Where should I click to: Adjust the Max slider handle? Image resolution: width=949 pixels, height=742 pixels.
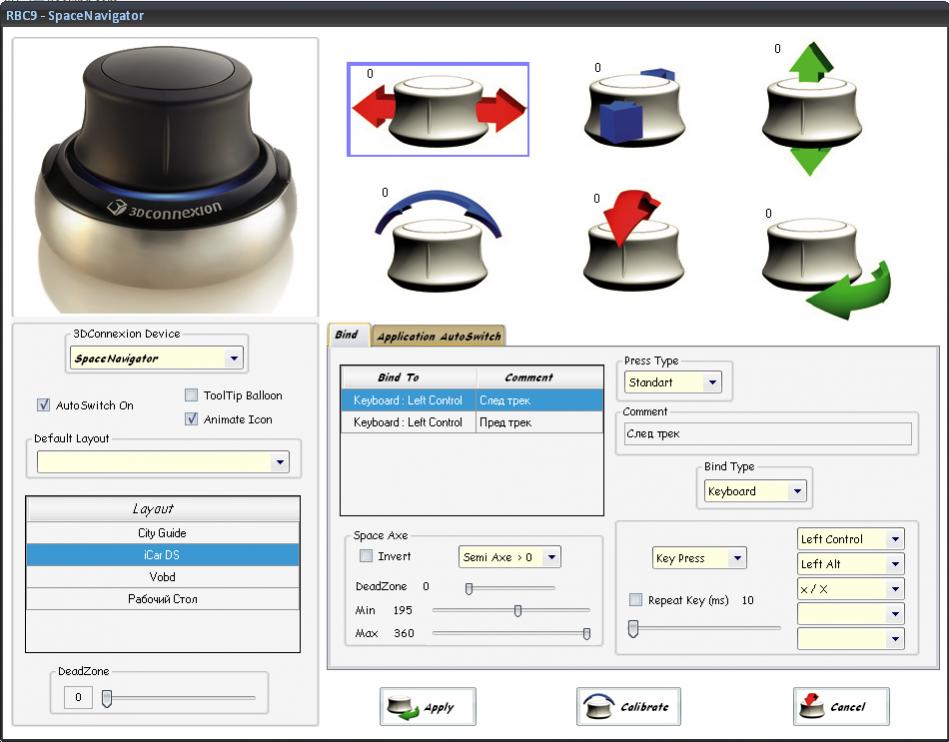pyautogui.click(x=586, y=634)
